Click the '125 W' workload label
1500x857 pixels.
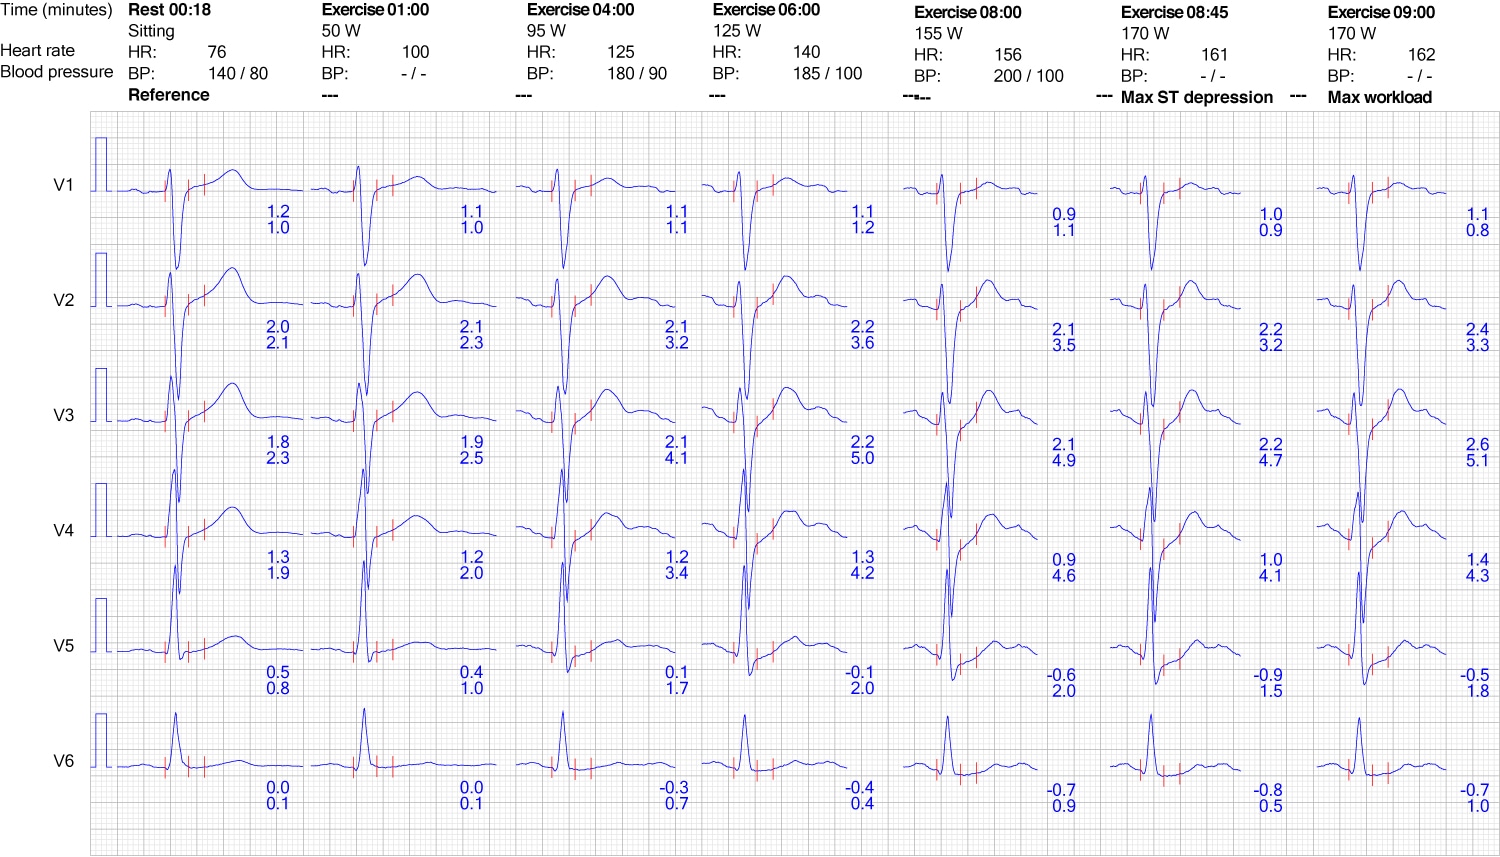pyautogui.click(x=737, y=31)
